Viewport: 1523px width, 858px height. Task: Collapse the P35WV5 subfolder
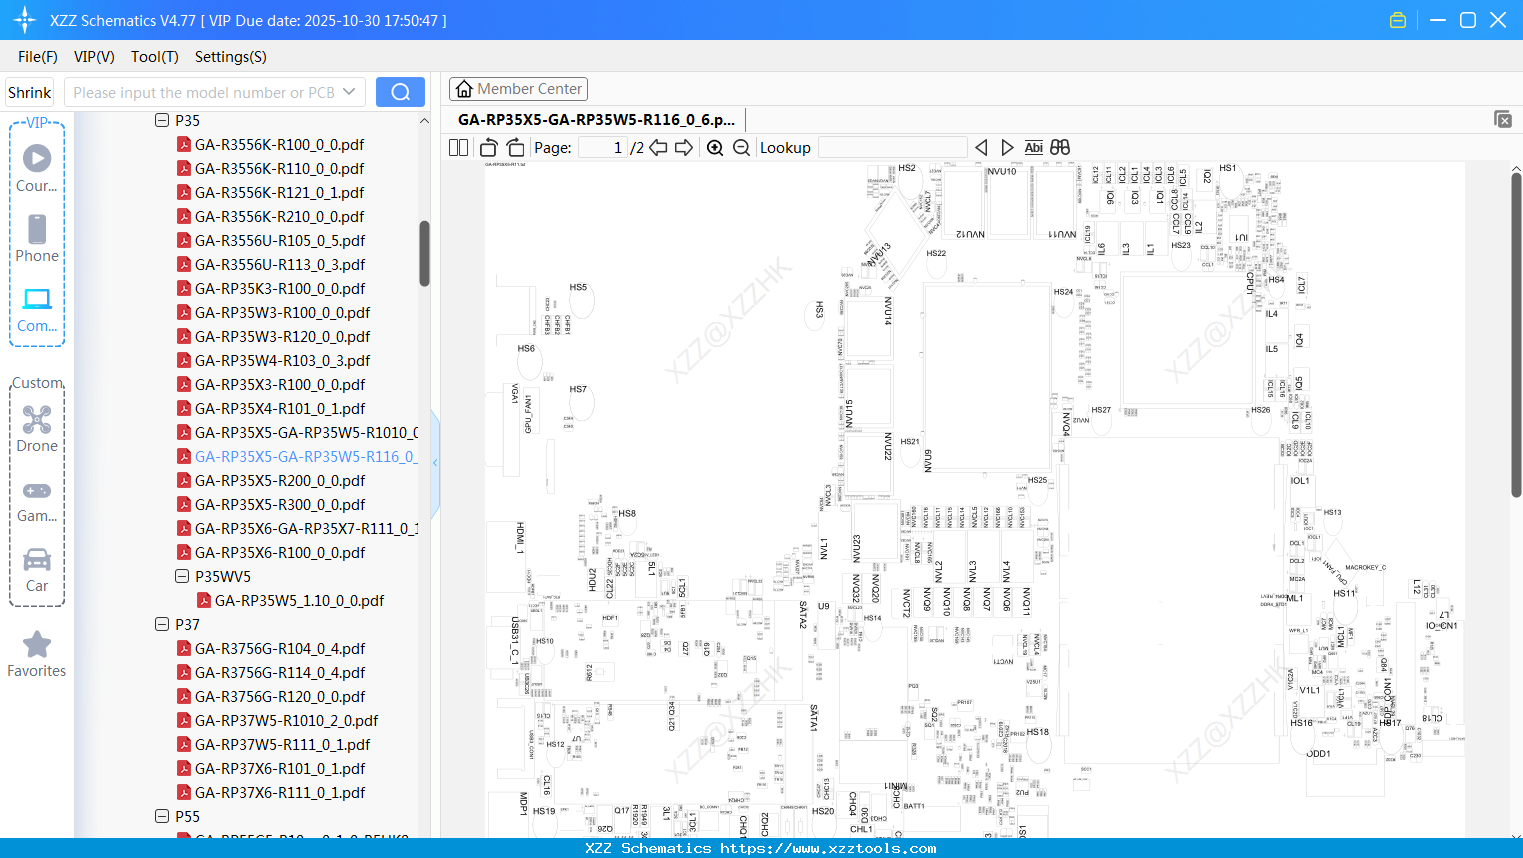click(x=182, y=576)
